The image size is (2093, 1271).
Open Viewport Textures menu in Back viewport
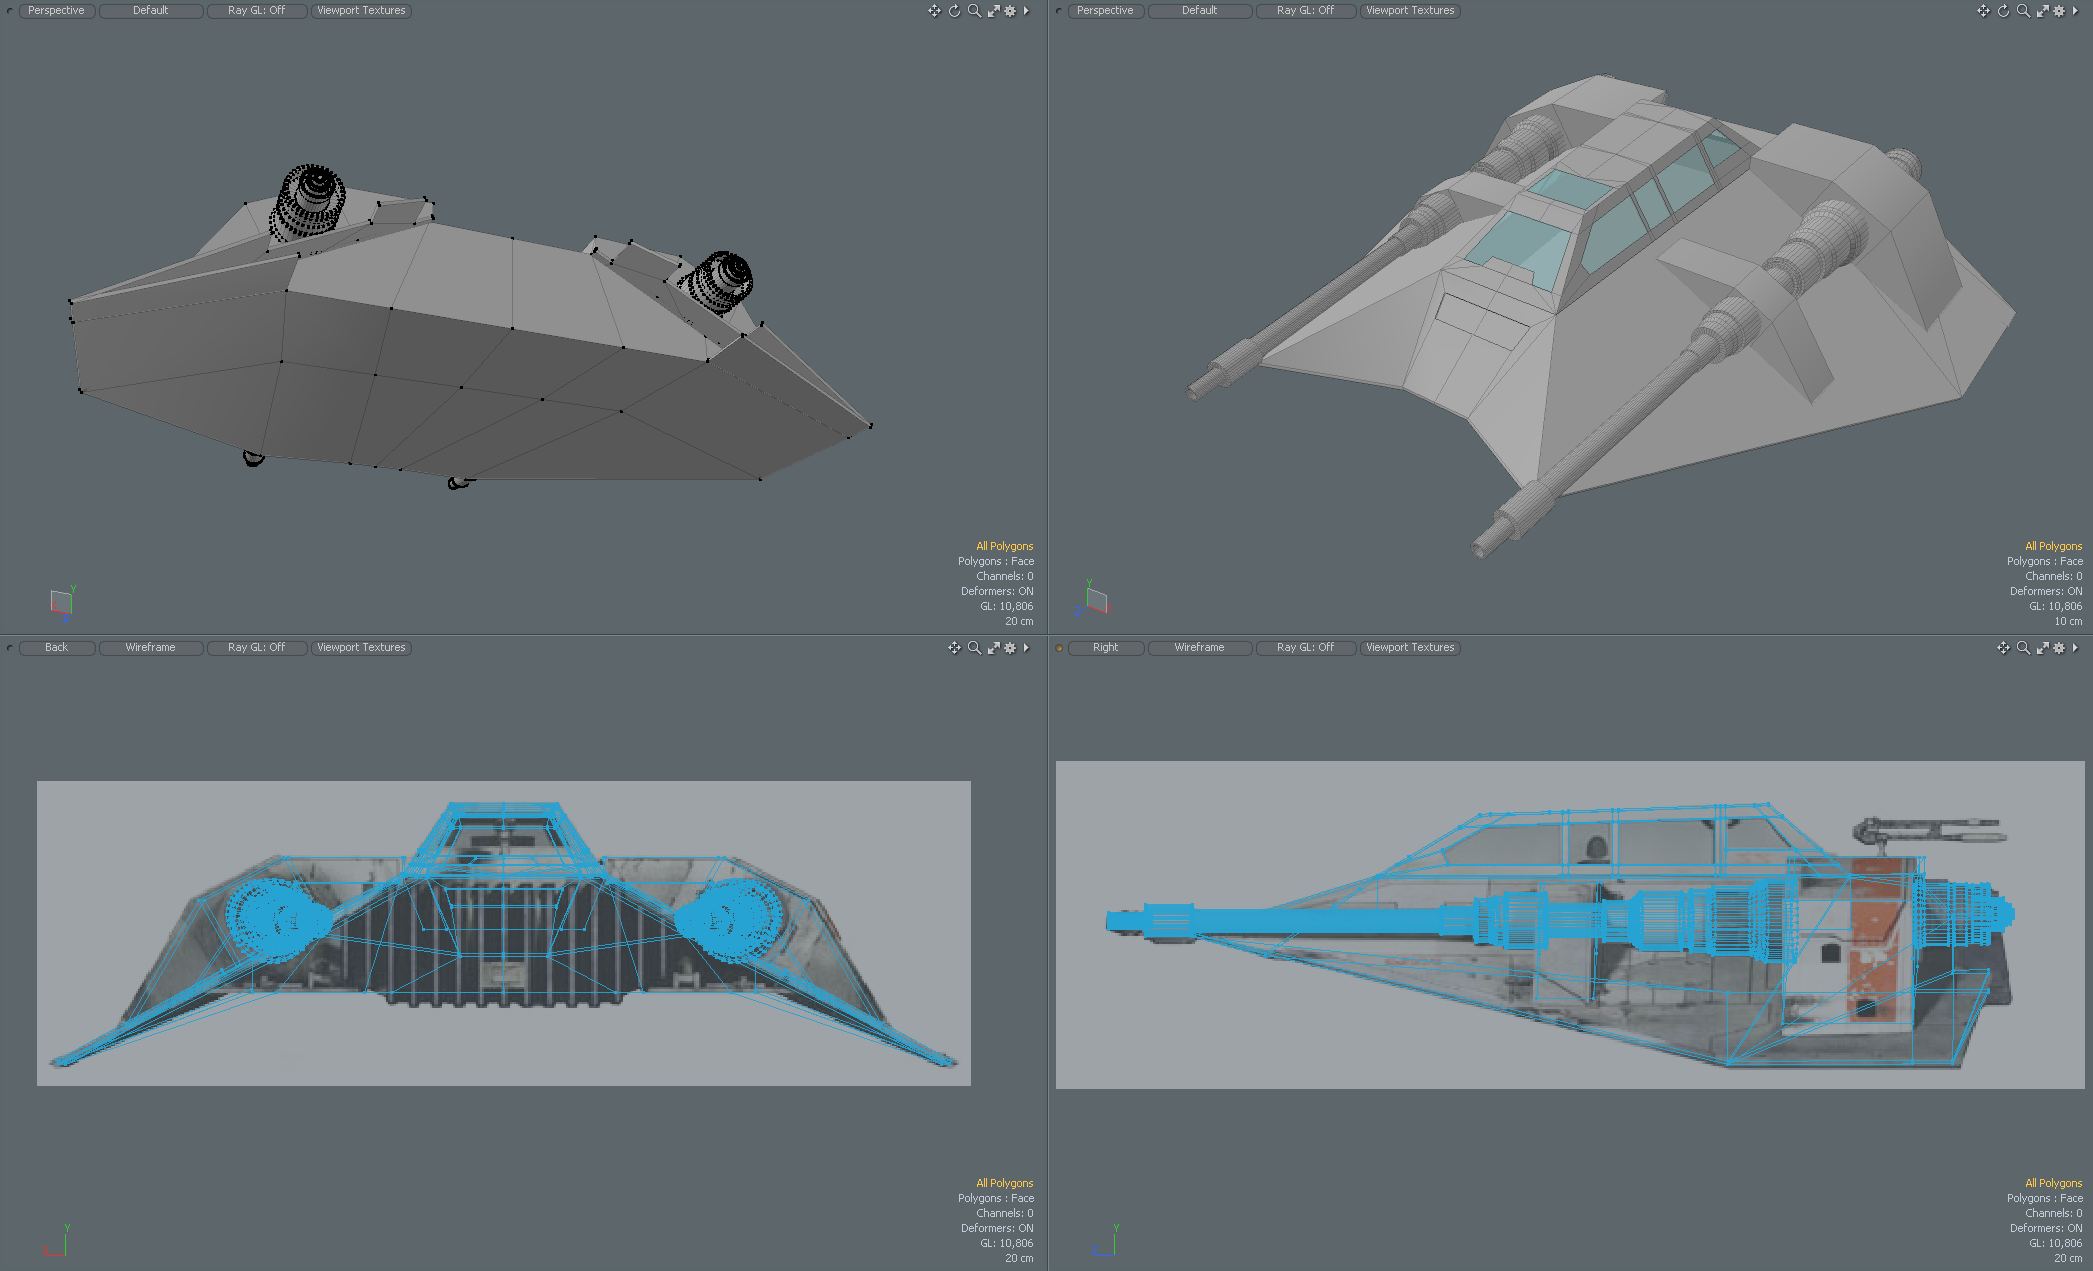[361, 648]
